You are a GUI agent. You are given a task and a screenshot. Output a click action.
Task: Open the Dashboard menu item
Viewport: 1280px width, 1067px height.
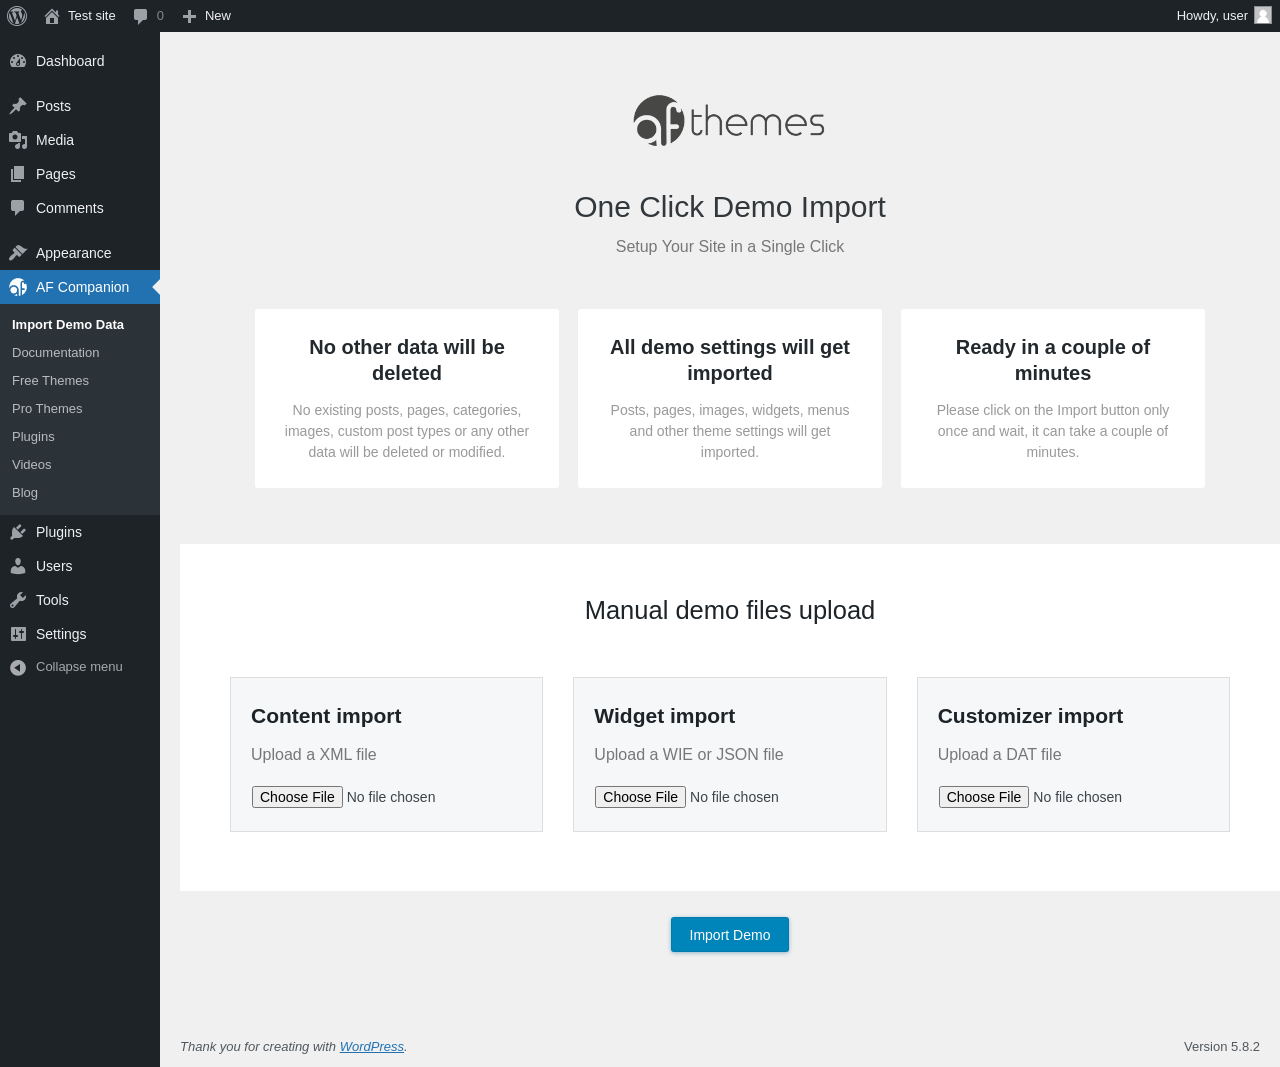pos(80,61)
